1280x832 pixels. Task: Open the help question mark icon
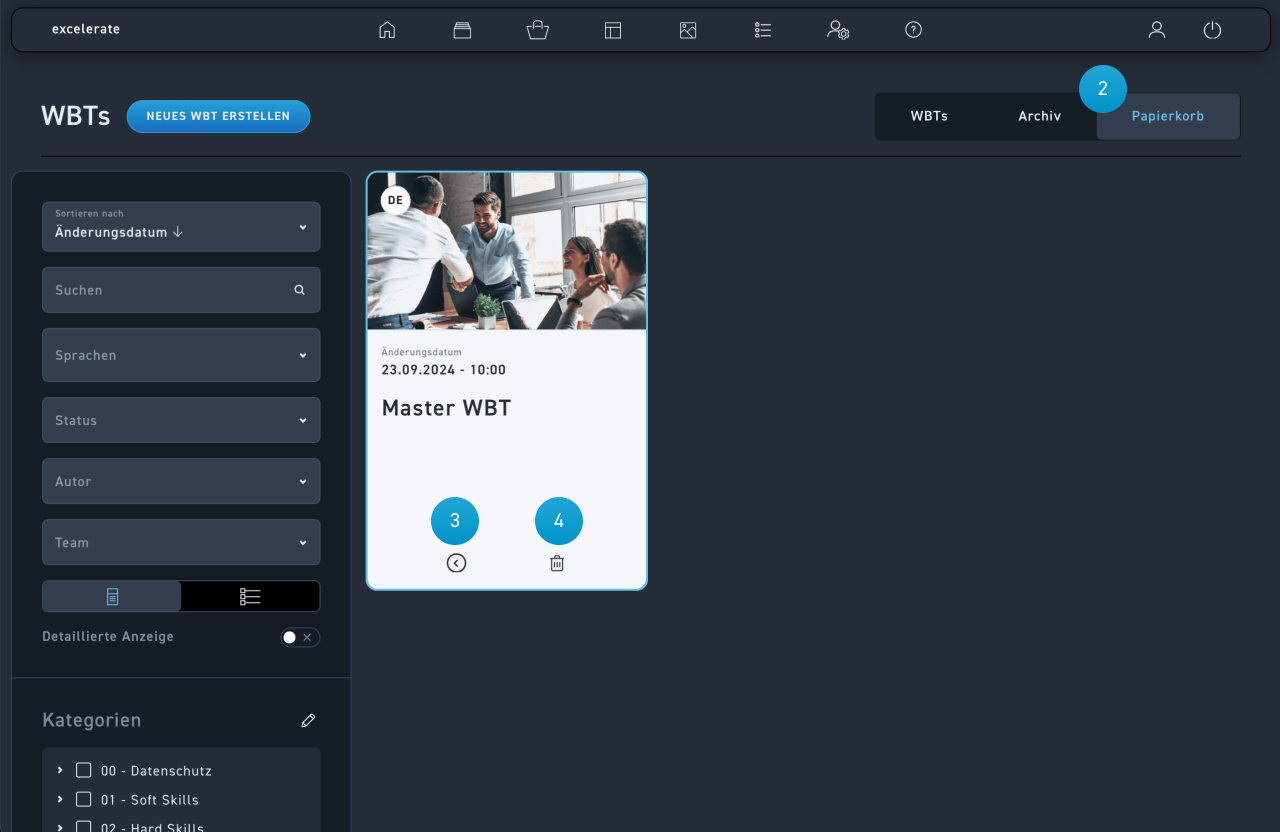click(913, 30)
